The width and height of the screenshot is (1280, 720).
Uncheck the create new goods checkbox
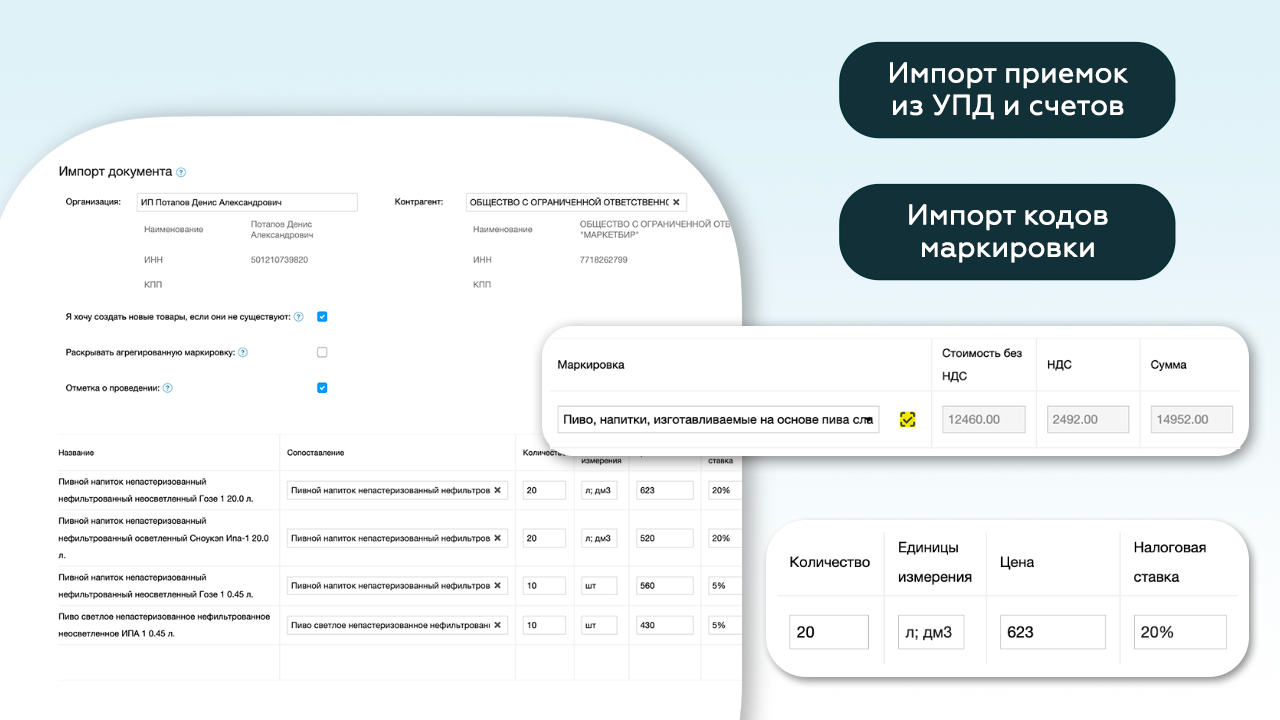pos(322,317)
